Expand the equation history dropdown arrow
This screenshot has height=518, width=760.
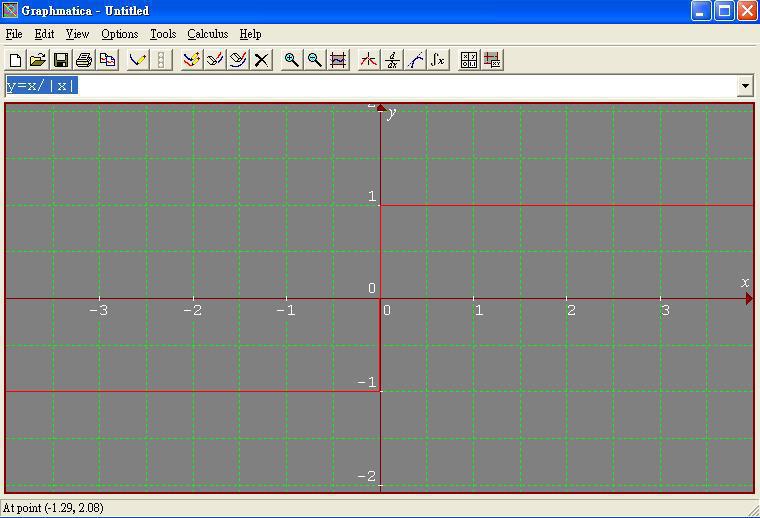745,86
